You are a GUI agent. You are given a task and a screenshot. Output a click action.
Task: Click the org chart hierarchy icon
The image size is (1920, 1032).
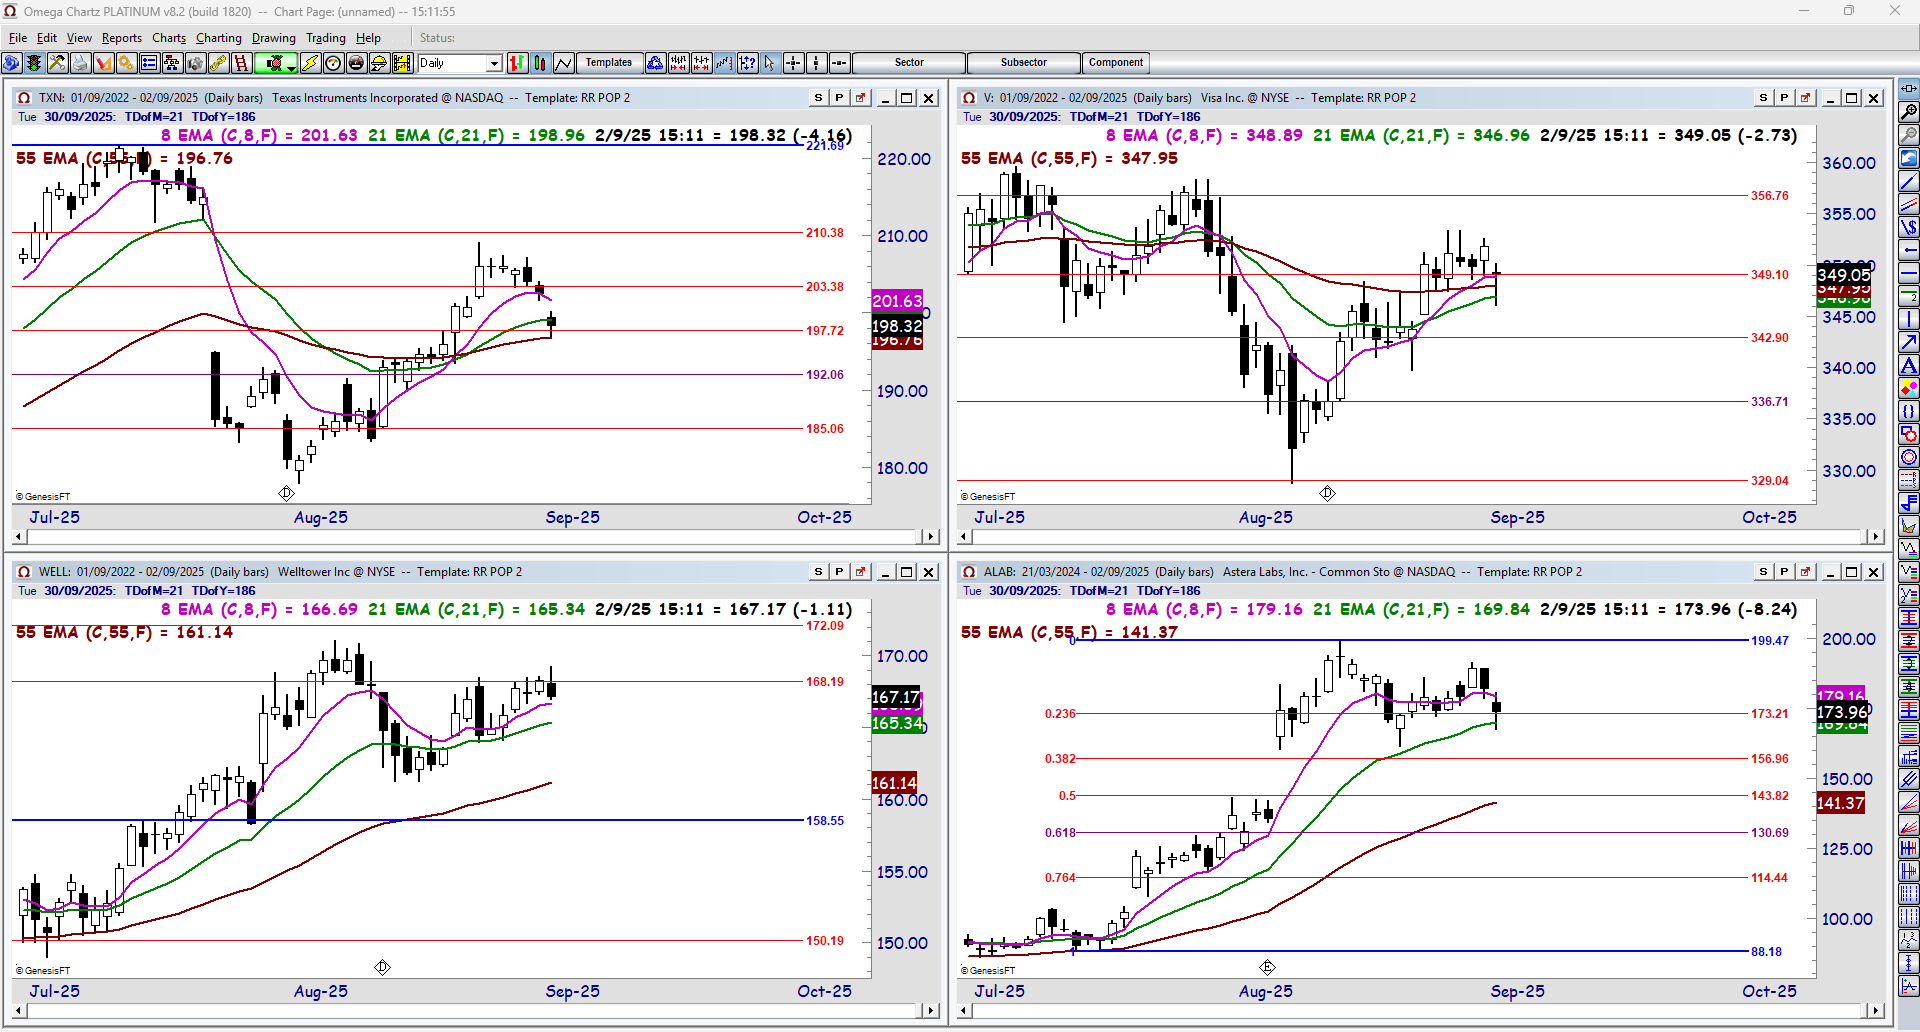click(172, 63)
